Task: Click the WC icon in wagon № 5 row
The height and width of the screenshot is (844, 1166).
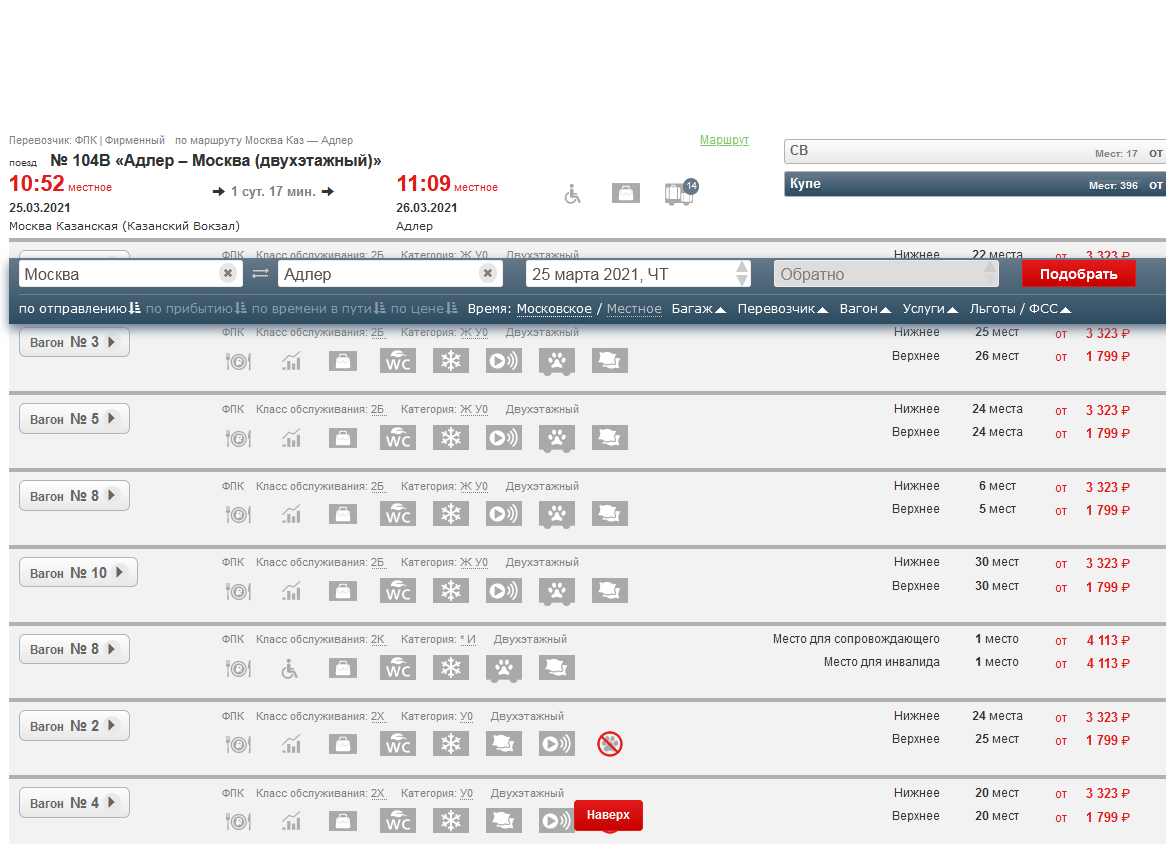Action: point(398,437)
